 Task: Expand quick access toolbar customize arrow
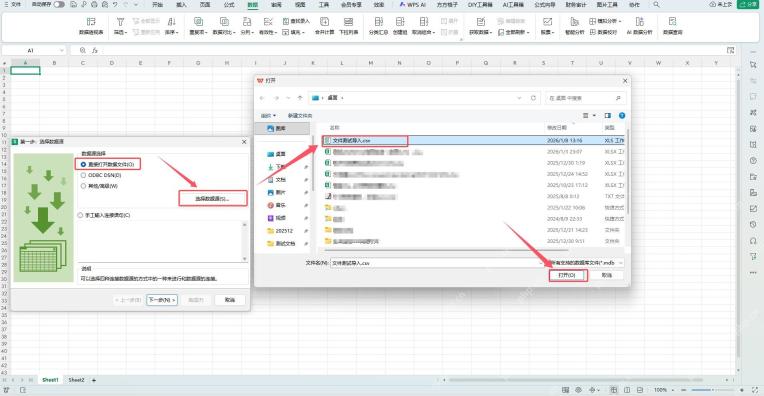pos(136,4)
